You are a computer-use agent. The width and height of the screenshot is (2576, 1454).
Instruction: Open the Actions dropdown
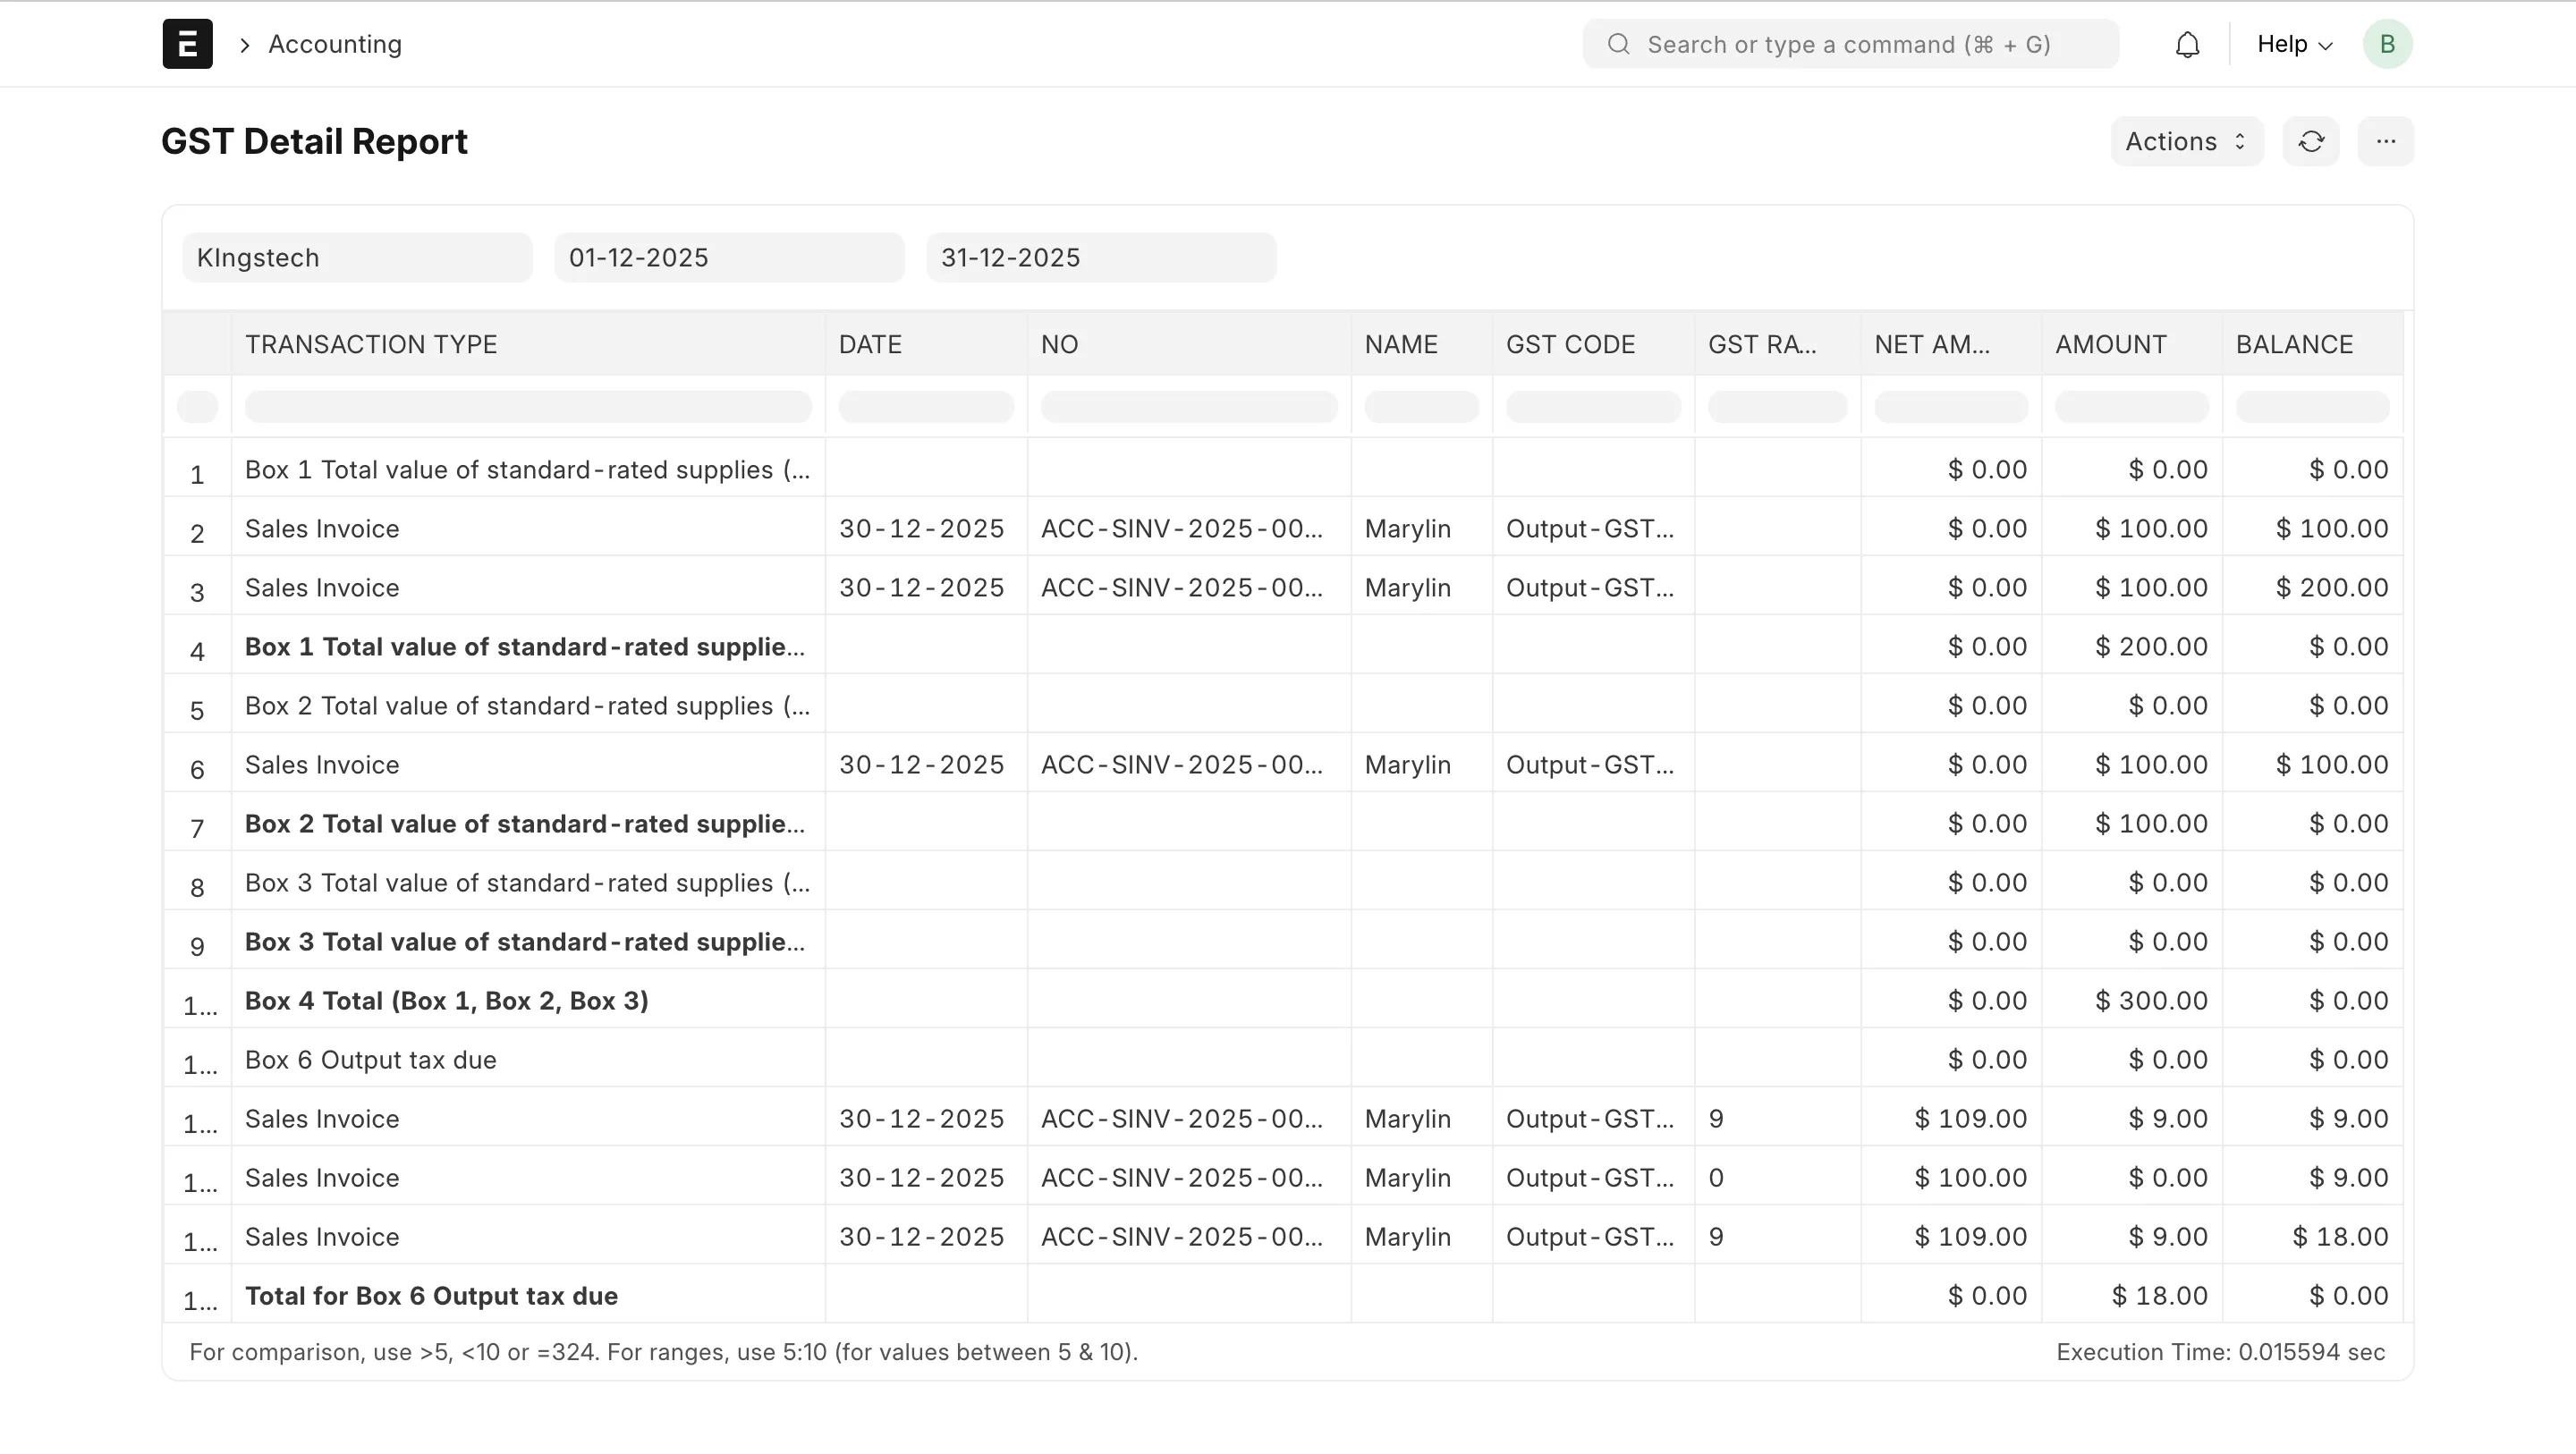[2186, 142]
